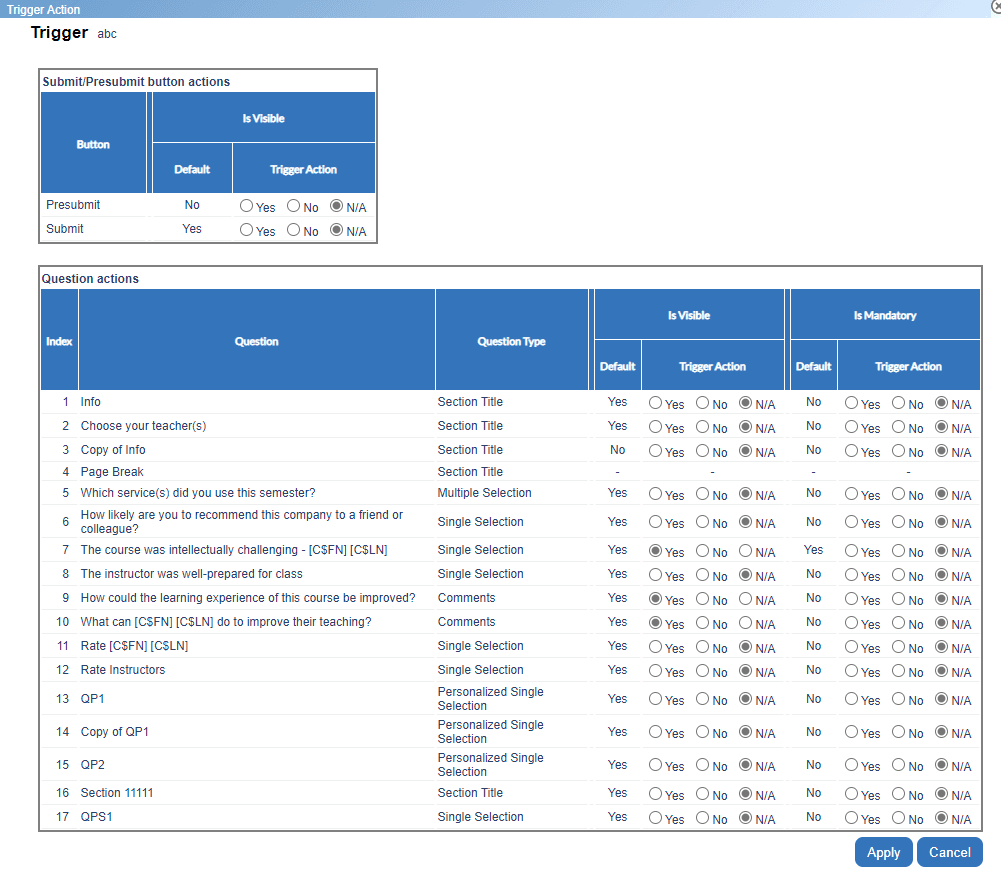Set question 10 Is Visible to No
Viewport: 1001px width, 873px height.
point(703,623)
